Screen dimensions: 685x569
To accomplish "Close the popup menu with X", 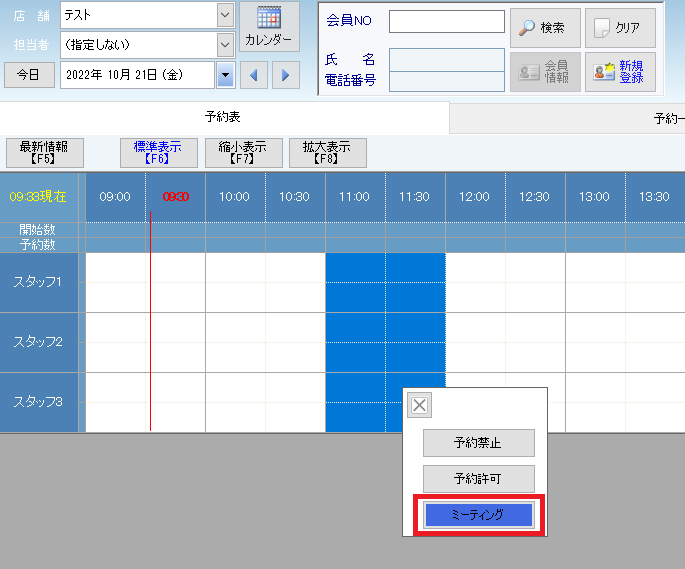I will [420, 405].
